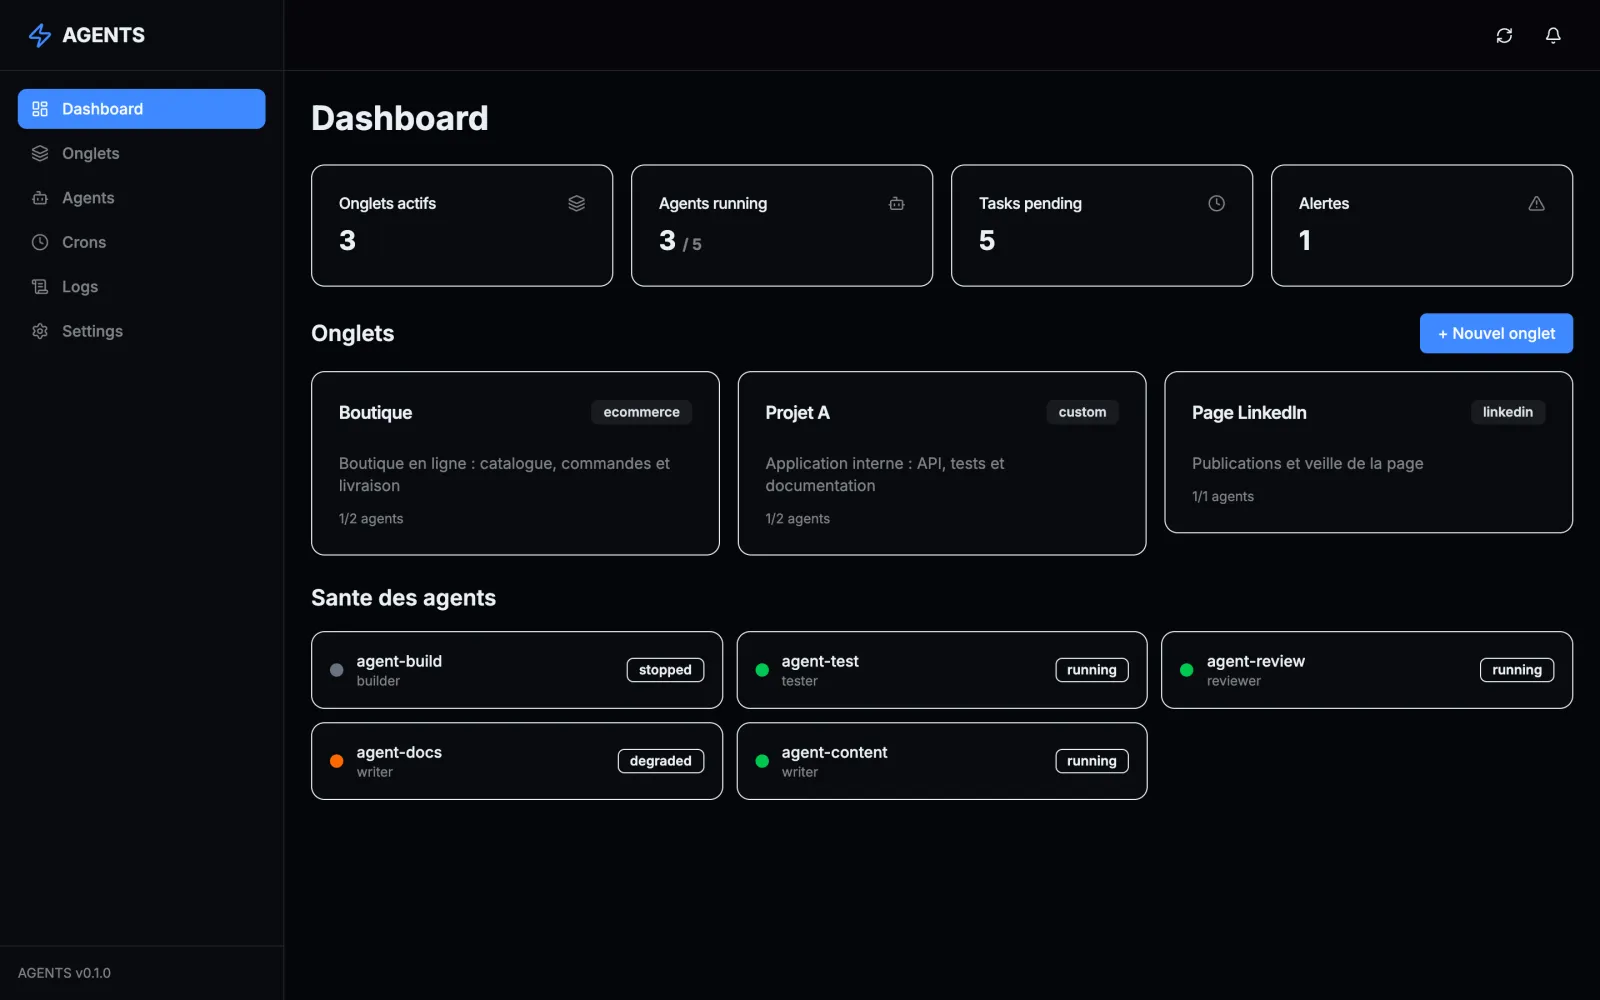
Task: Open the Boutique onglet card title
Action: point(375,413)
